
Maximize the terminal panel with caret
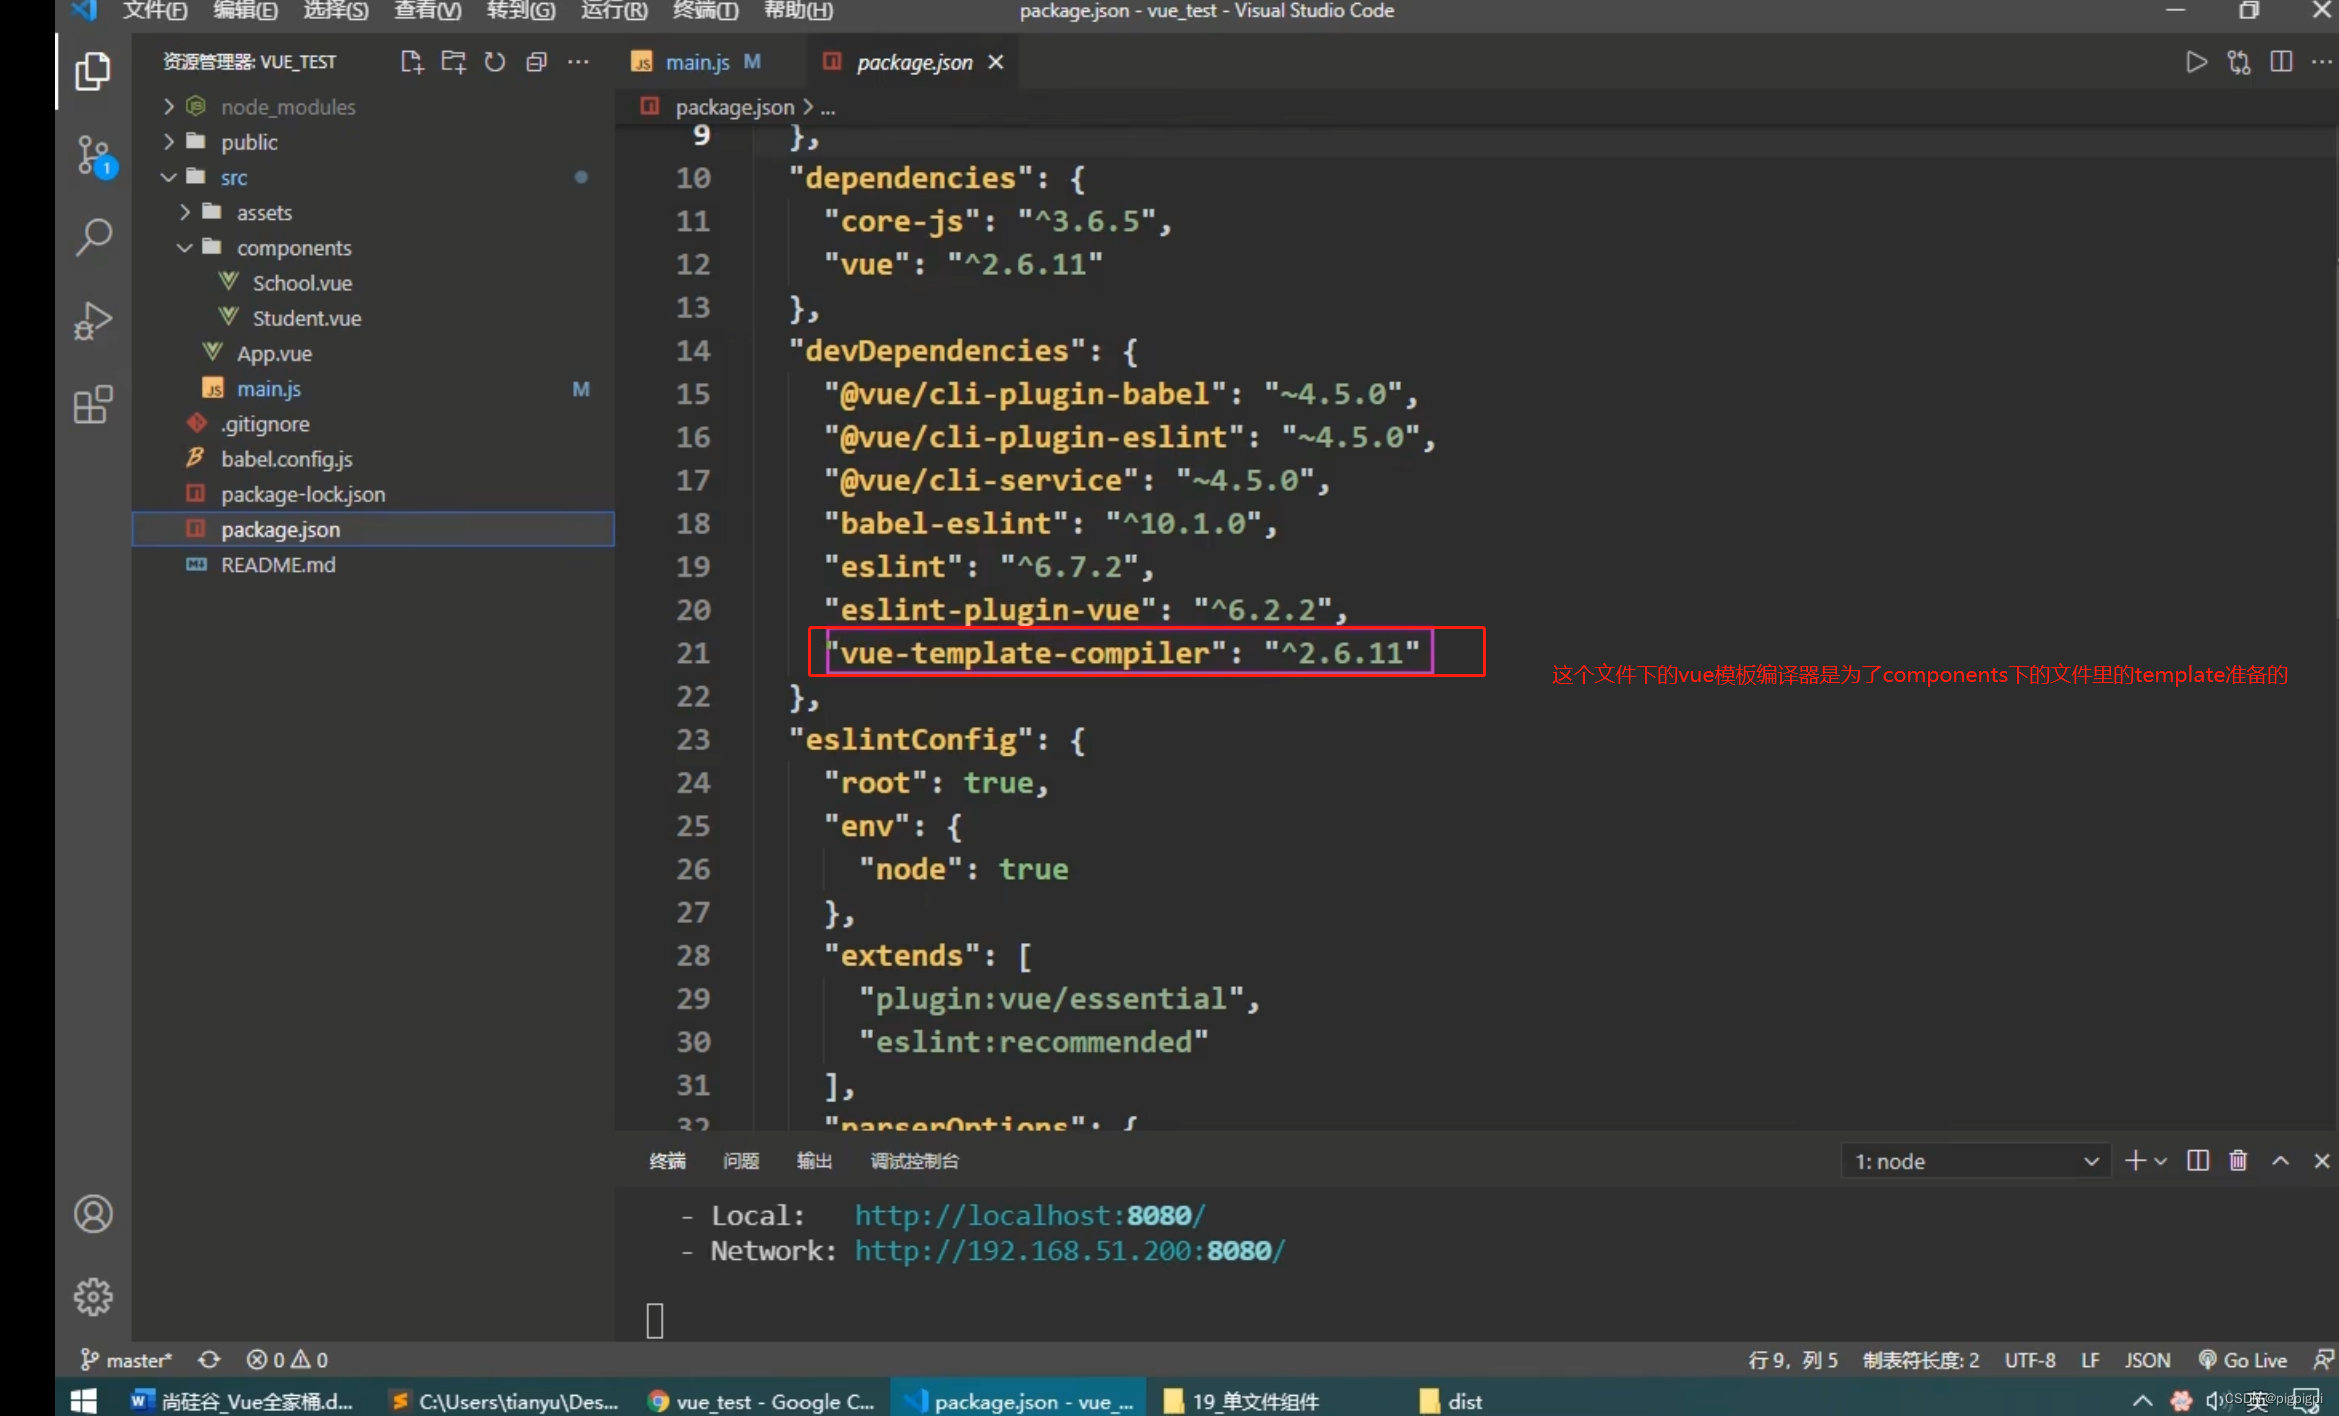2280,1160
